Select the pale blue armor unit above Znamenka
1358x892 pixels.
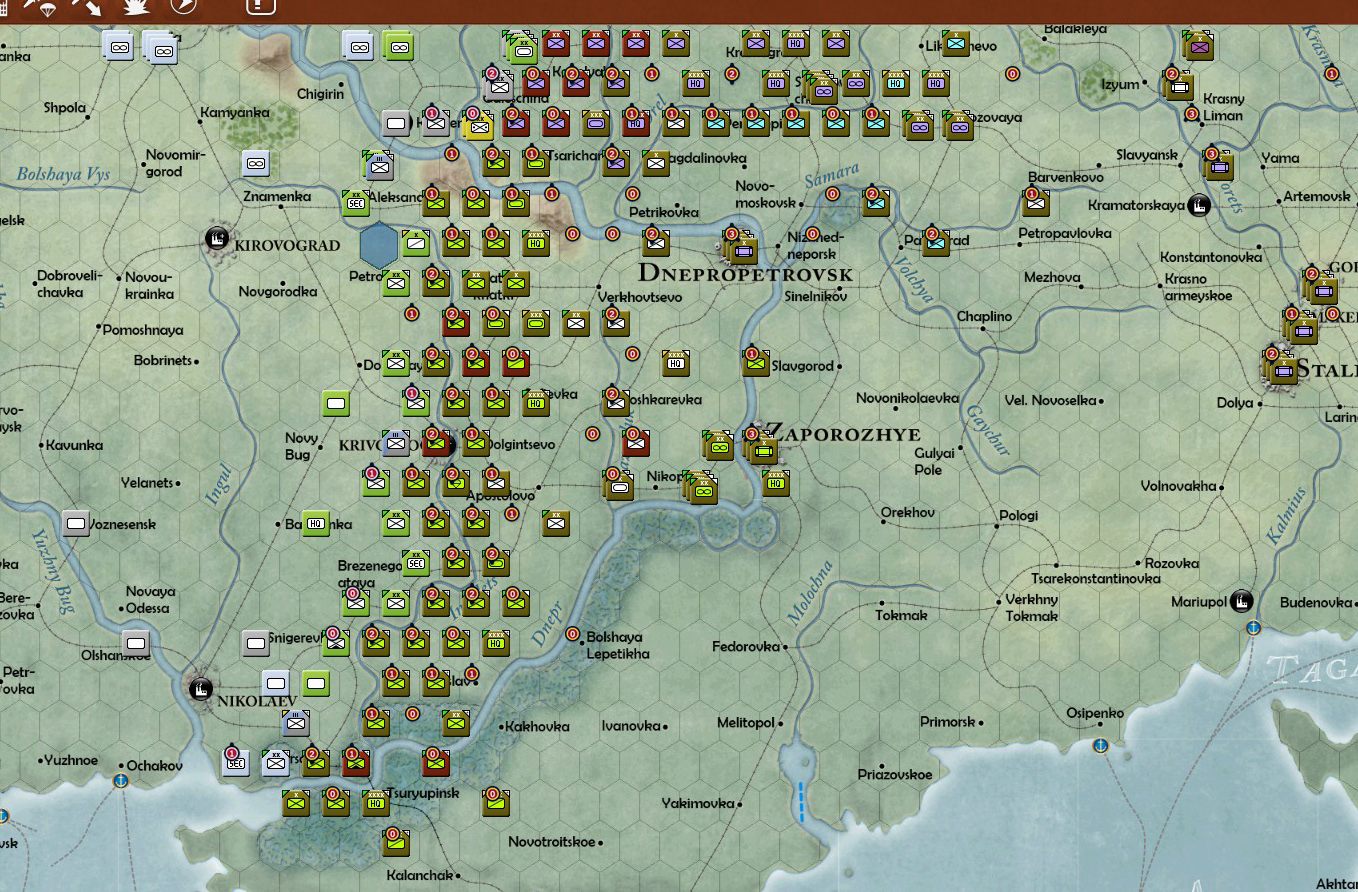click(256, 163)
